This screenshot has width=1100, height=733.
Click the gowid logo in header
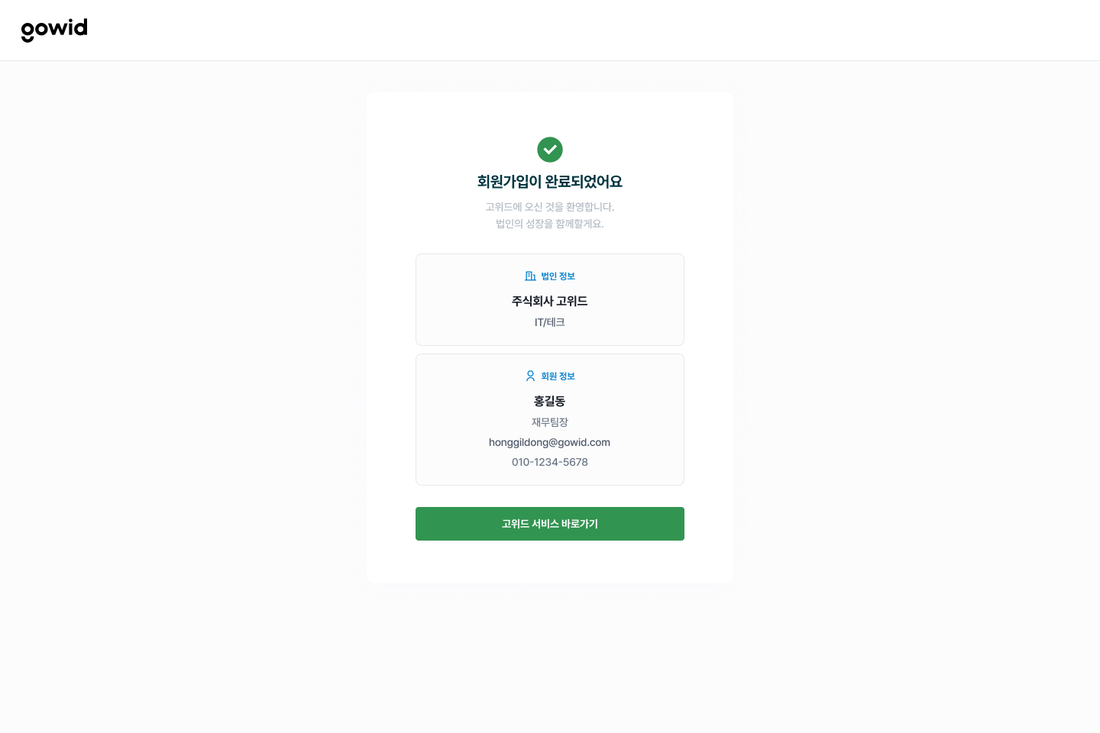54,29
